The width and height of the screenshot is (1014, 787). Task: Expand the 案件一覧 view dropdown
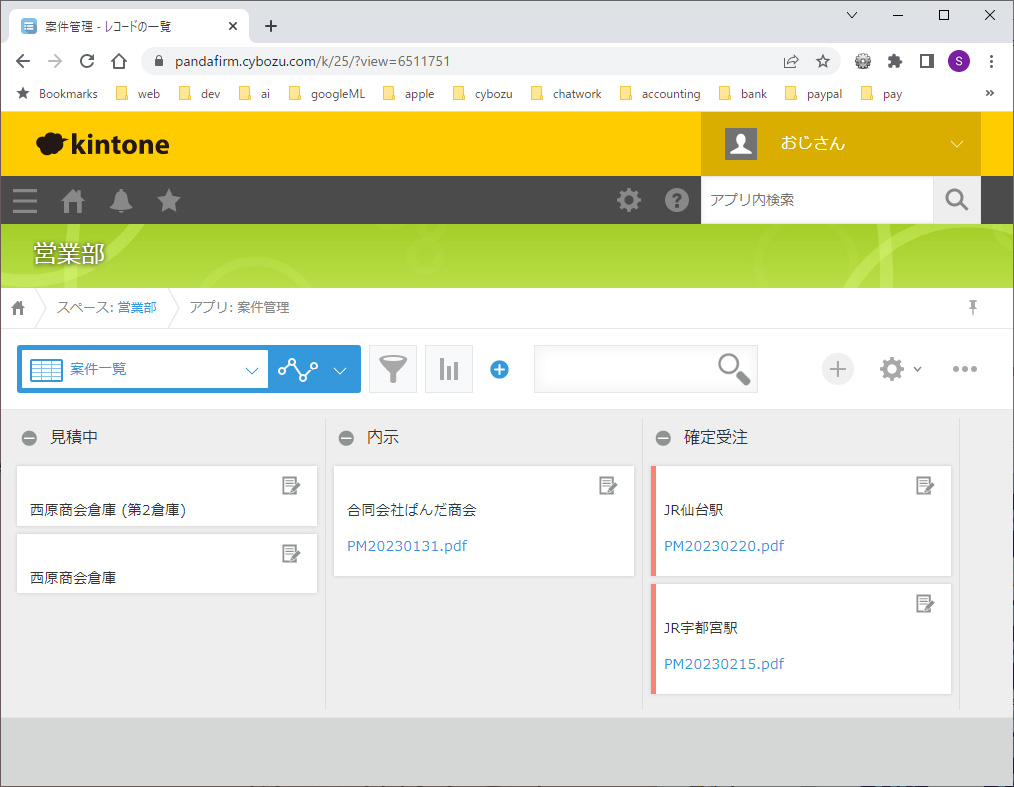pyautogui.click(x=251, y=370)
